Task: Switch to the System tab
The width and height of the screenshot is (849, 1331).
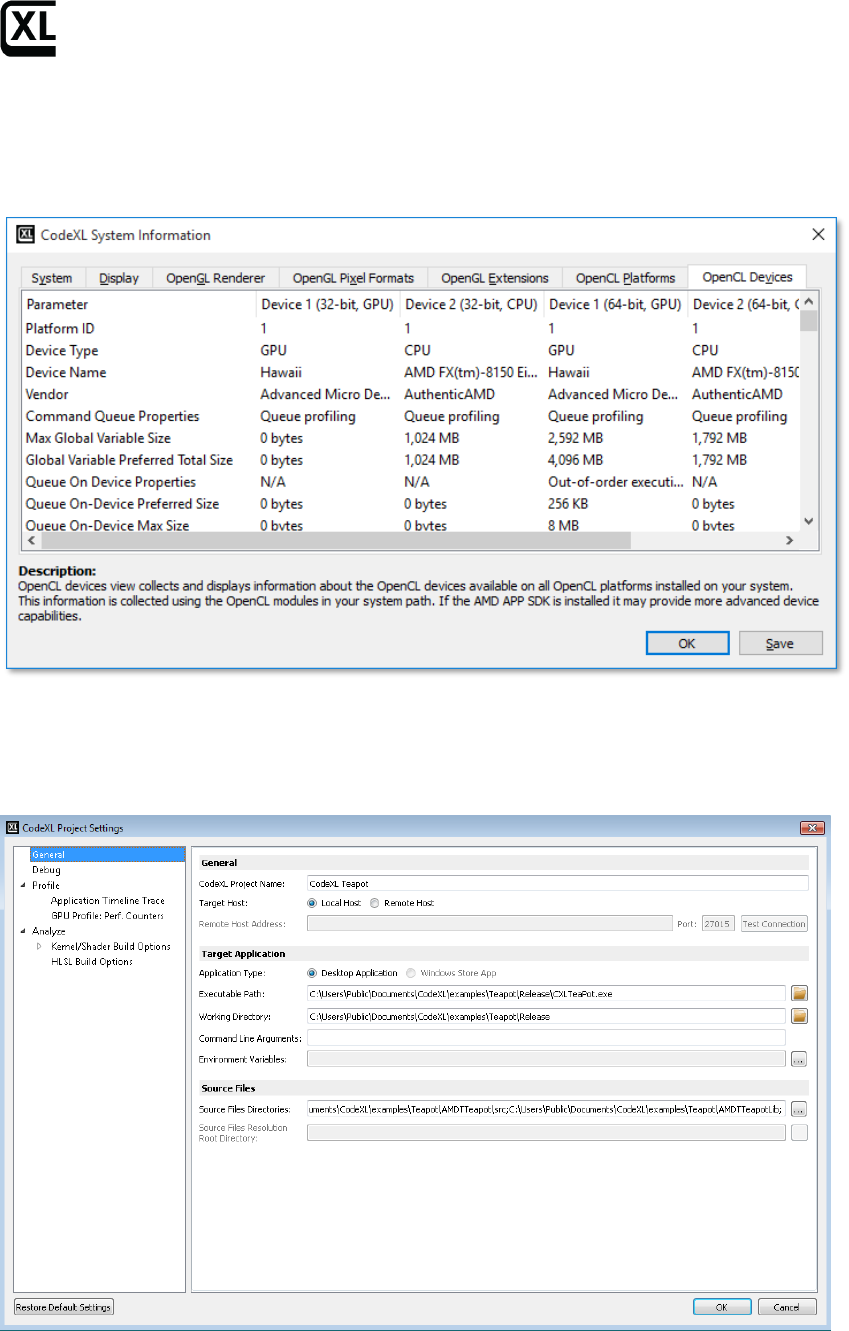Action: coord(52,278)
